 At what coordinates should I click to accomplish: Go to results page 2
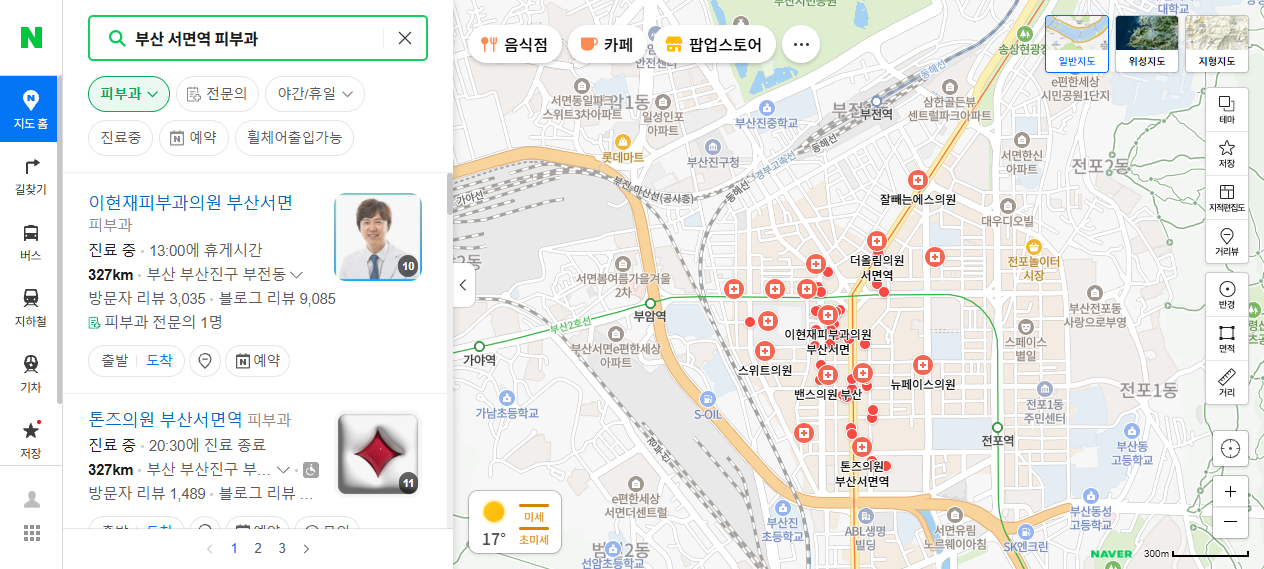[258, 548]
